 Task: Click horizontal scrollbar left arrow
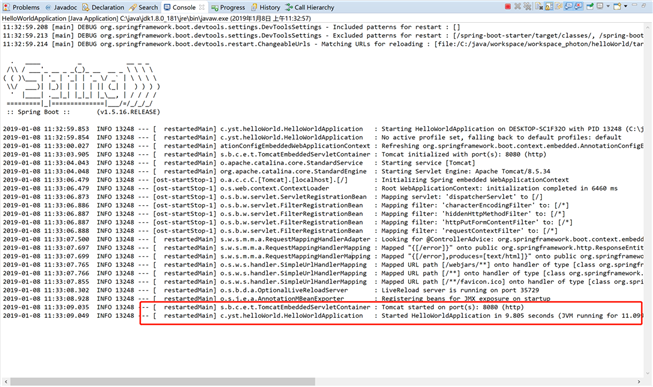coord(5,382)
